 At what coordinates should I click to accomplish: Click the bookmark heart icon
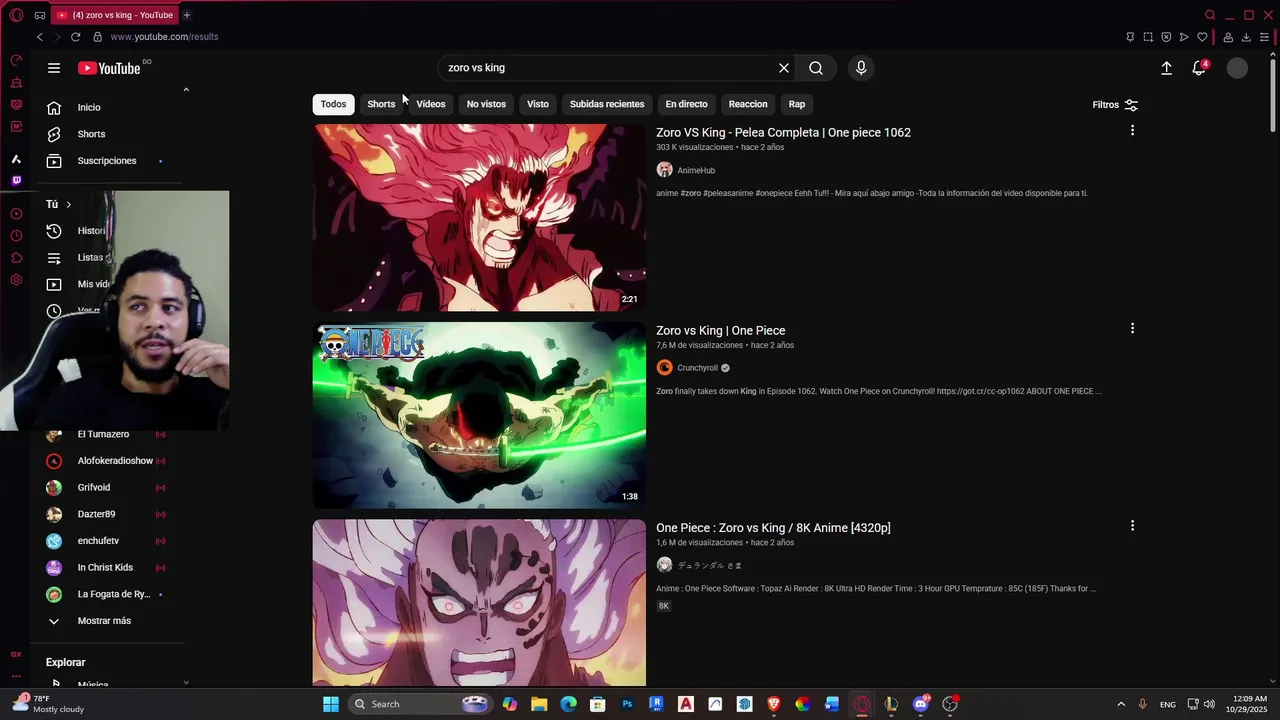pyautogui.click(x=1202, y=37)
